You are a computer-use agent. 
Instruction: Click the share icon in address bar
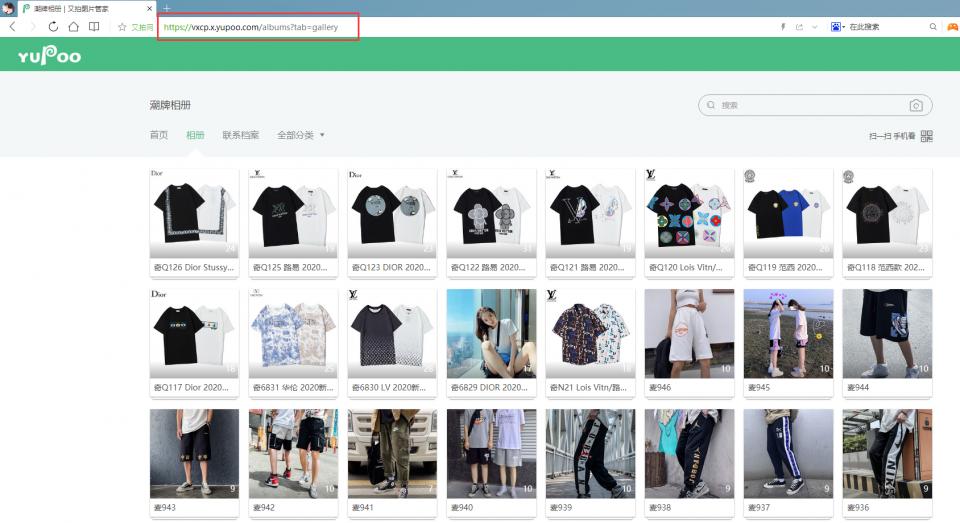point(799,27)
